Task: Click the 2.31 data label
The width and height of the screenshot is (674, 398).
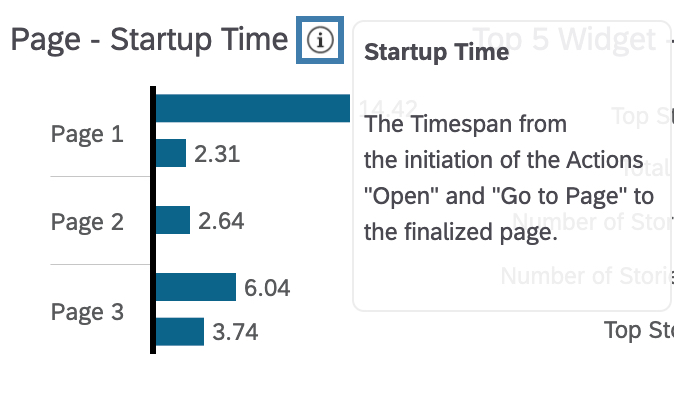Action: (x=217, y=154)
